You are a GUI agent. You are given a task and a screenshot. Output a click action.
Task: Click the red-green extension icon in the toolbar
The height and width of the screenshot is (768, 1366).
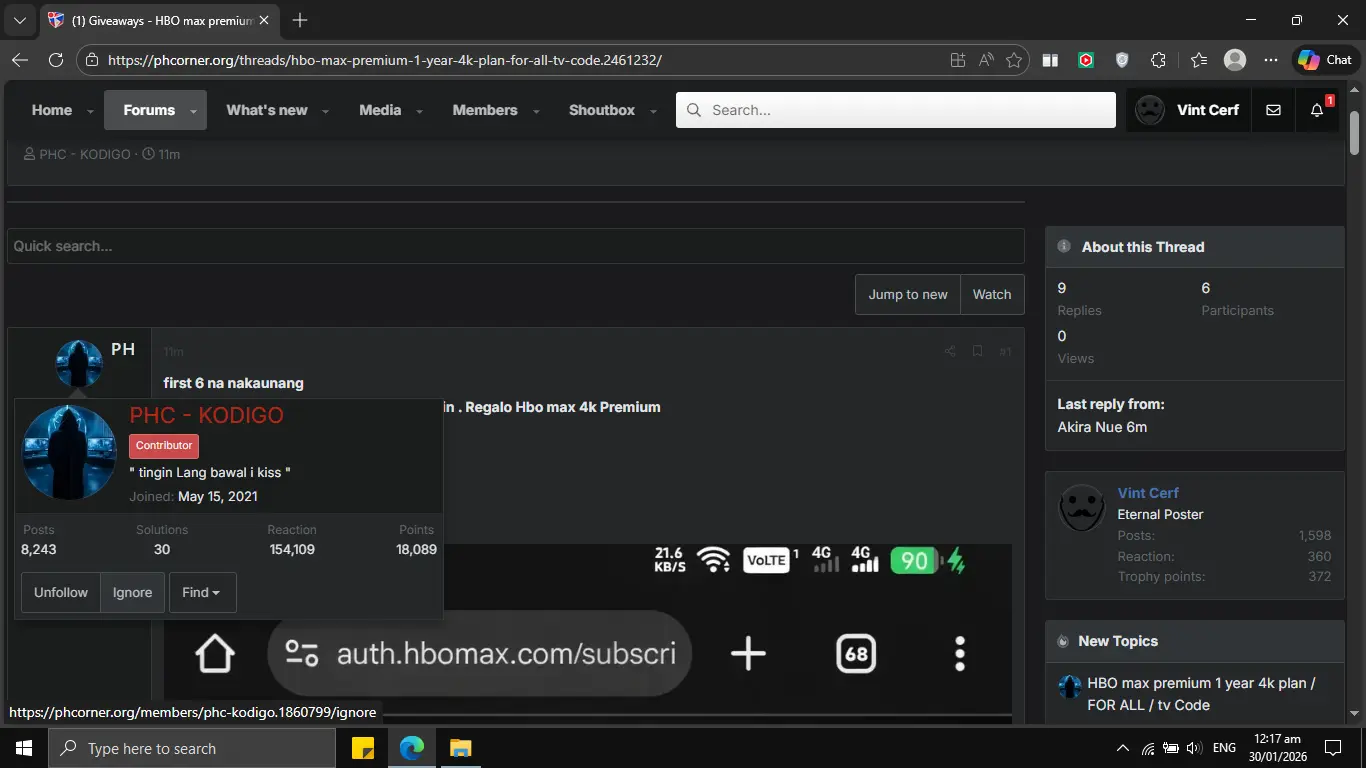coord(1086,60)
